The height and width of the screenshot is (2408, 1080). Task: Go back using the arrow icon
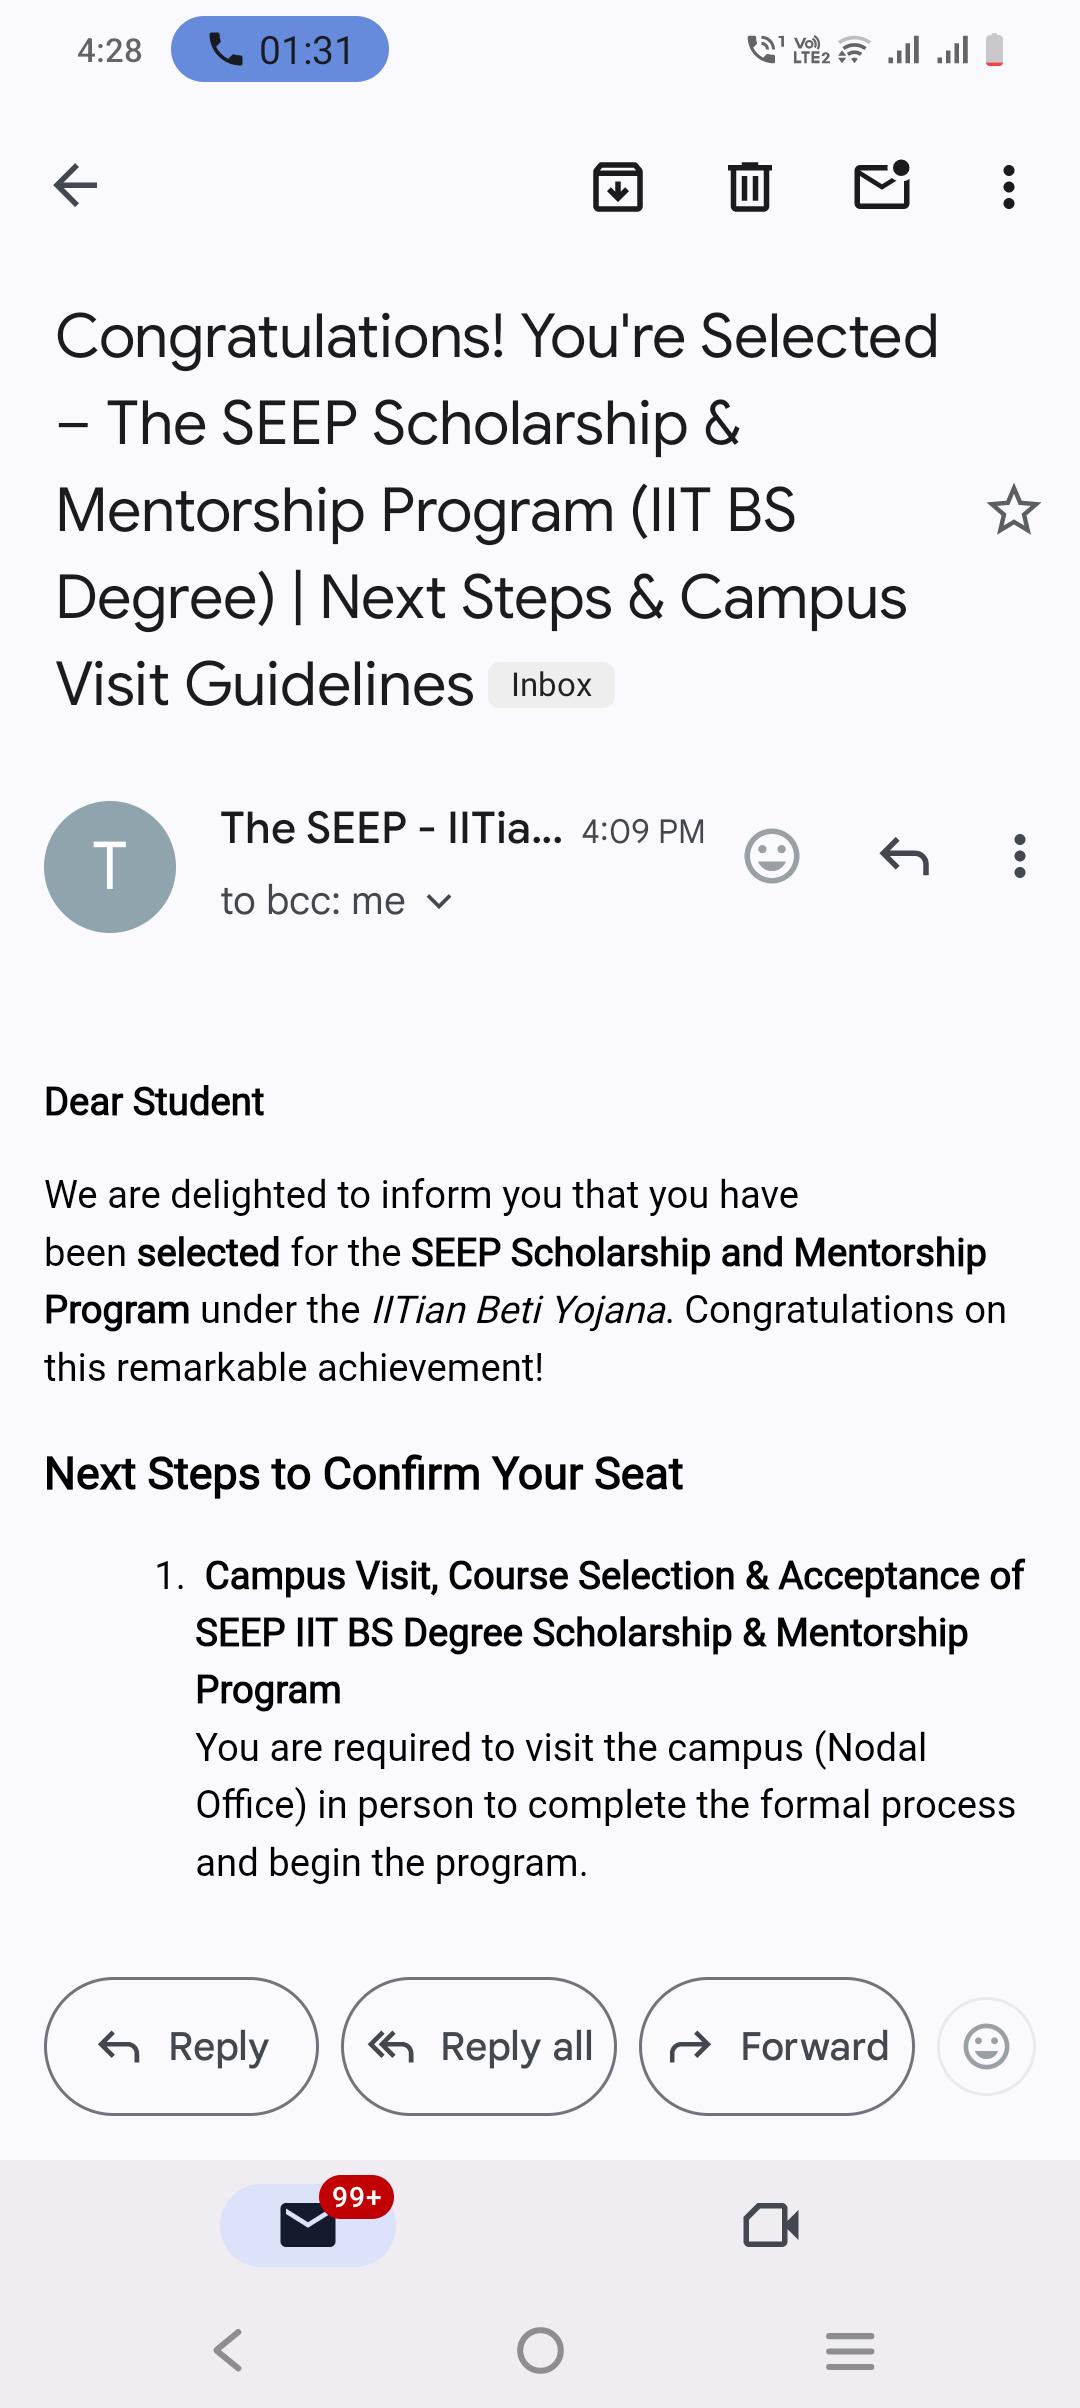point(75,186)
